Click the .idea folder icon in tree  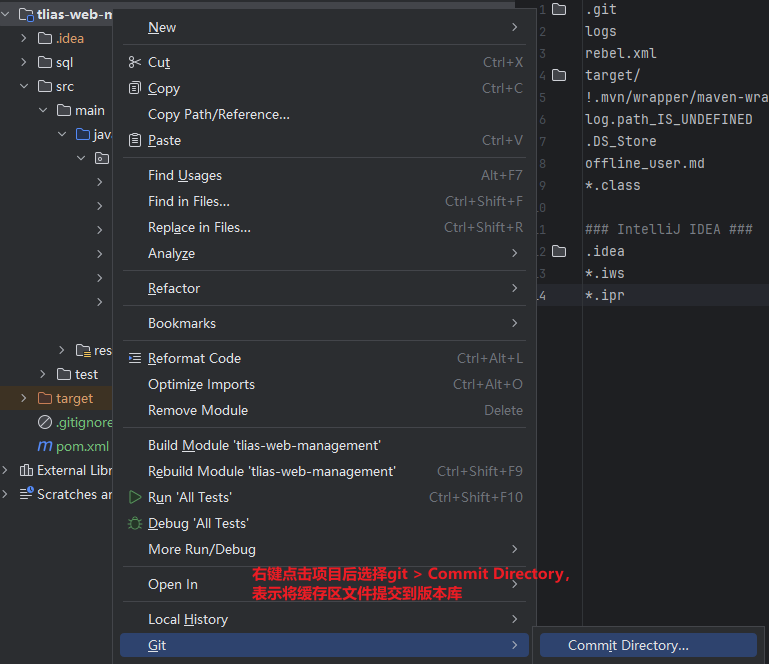tap(45, 38)
